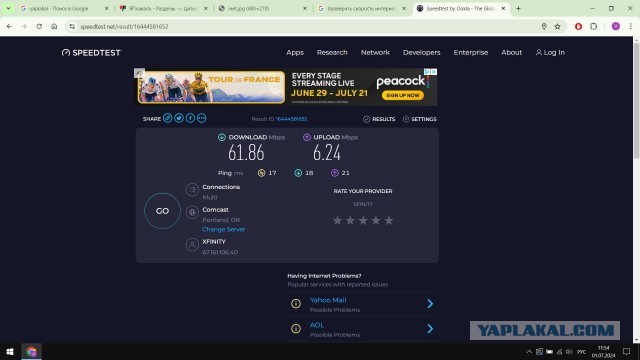Rate provider with the first star
The image size is (640, 360).
[337, 220]
